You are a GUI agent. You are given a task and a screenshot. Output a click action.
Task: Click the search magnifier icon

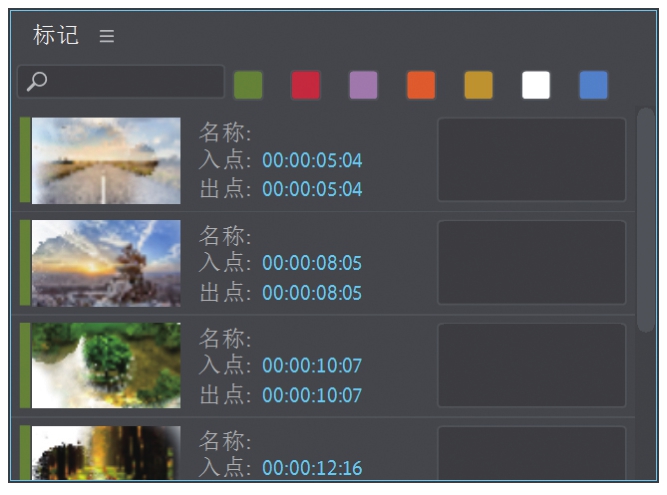point(37,82)
